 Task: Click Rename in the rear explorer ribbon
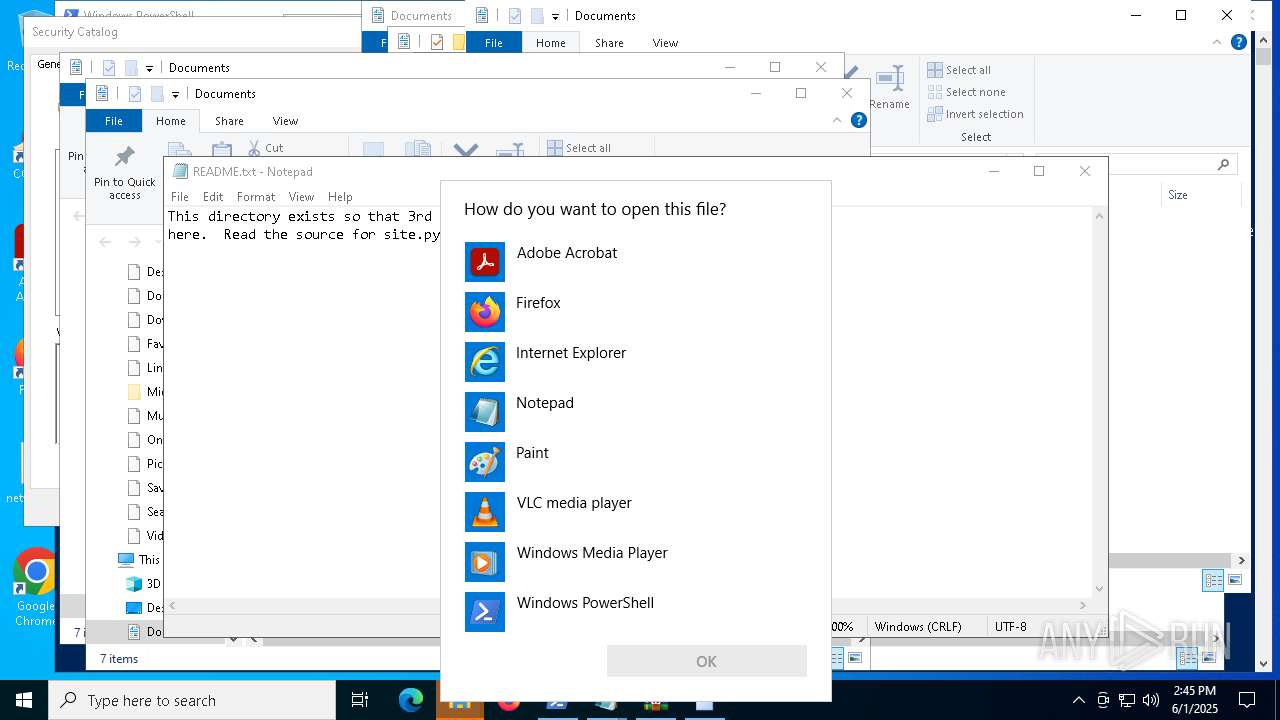point(889,88)
